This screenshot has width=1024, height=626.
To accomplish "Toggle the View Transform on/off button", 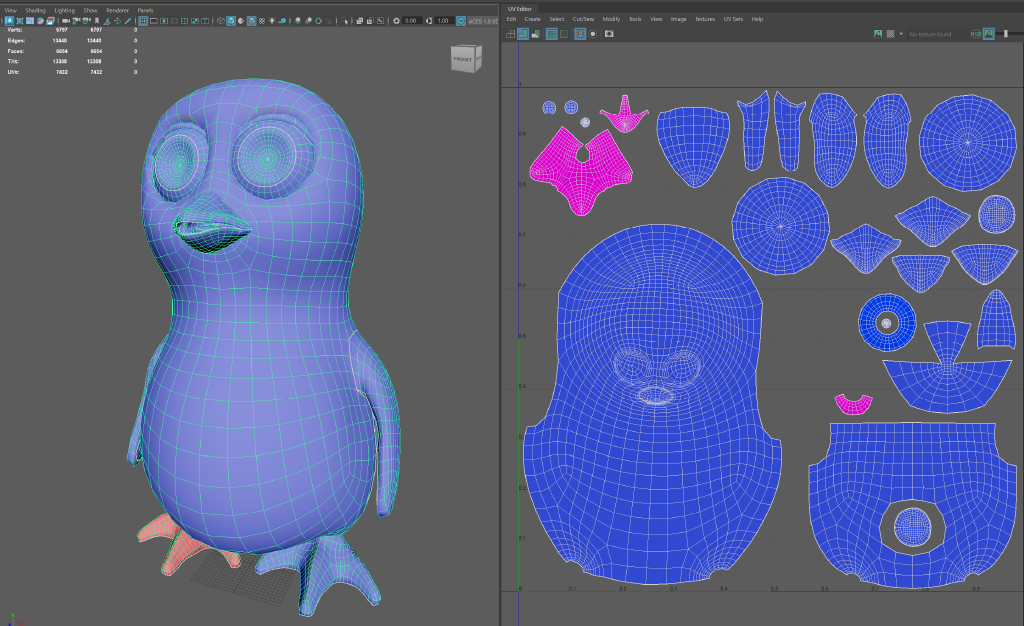I will 461,21.
